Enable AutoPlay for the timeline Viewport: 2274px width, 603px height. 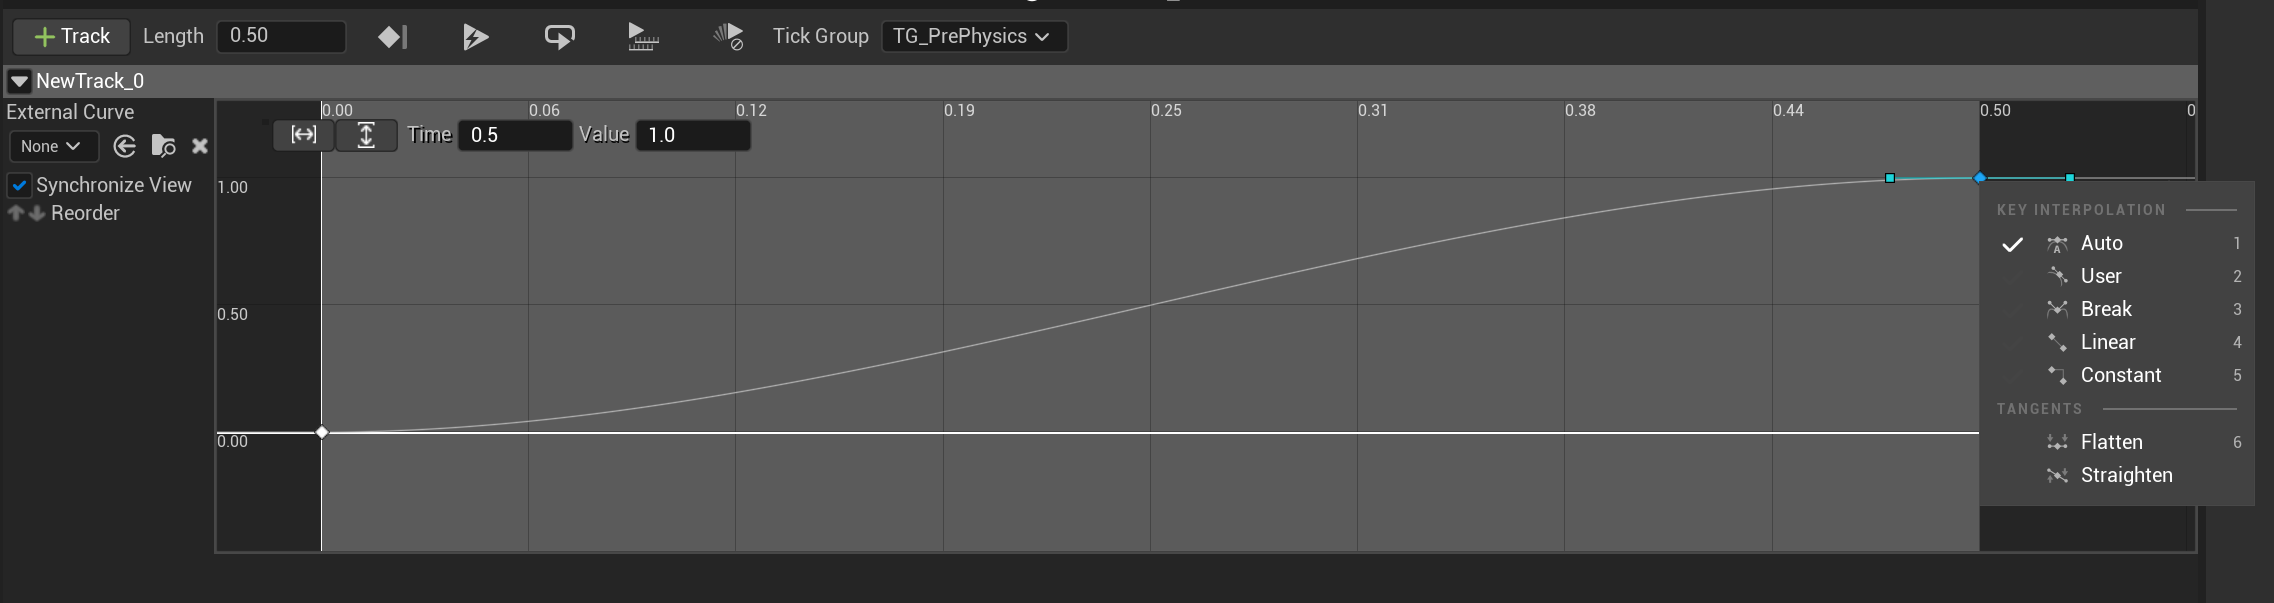pos(476,37)
